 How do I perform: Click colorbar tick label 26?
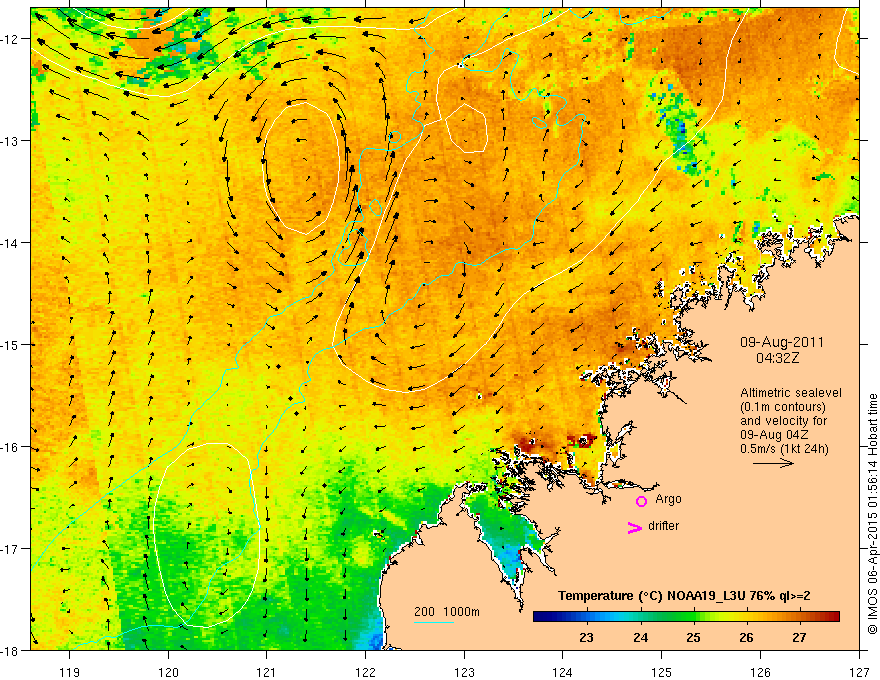tap(746, 638)
